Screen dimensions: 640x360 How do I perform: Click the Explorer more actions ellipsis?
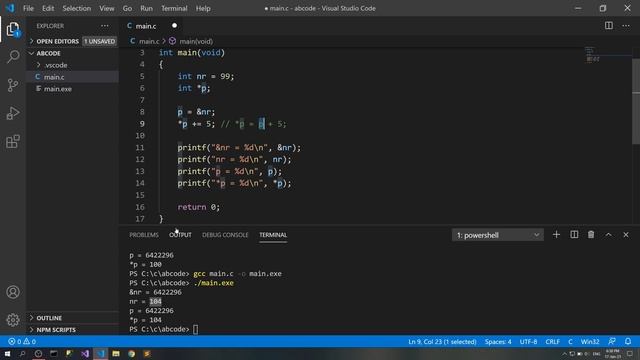105,26
